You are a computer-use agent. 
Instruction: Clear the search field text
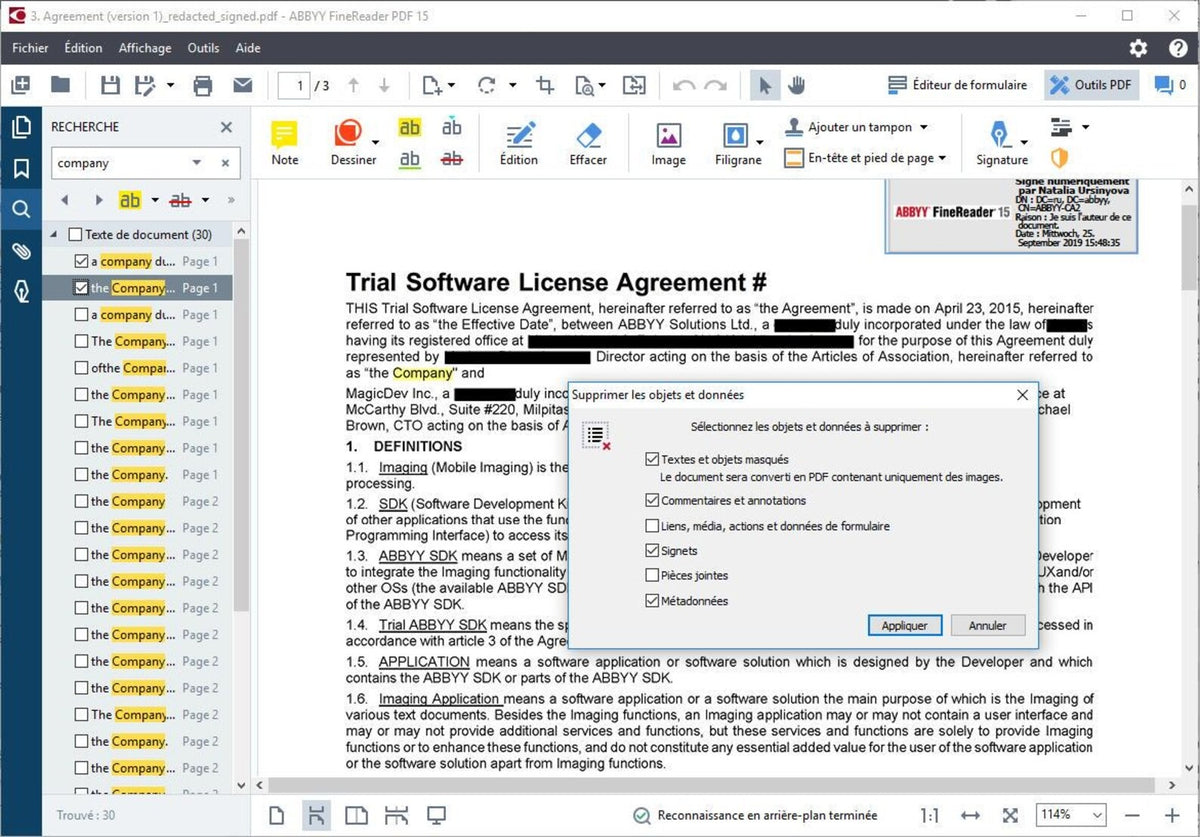pos(225,163)
